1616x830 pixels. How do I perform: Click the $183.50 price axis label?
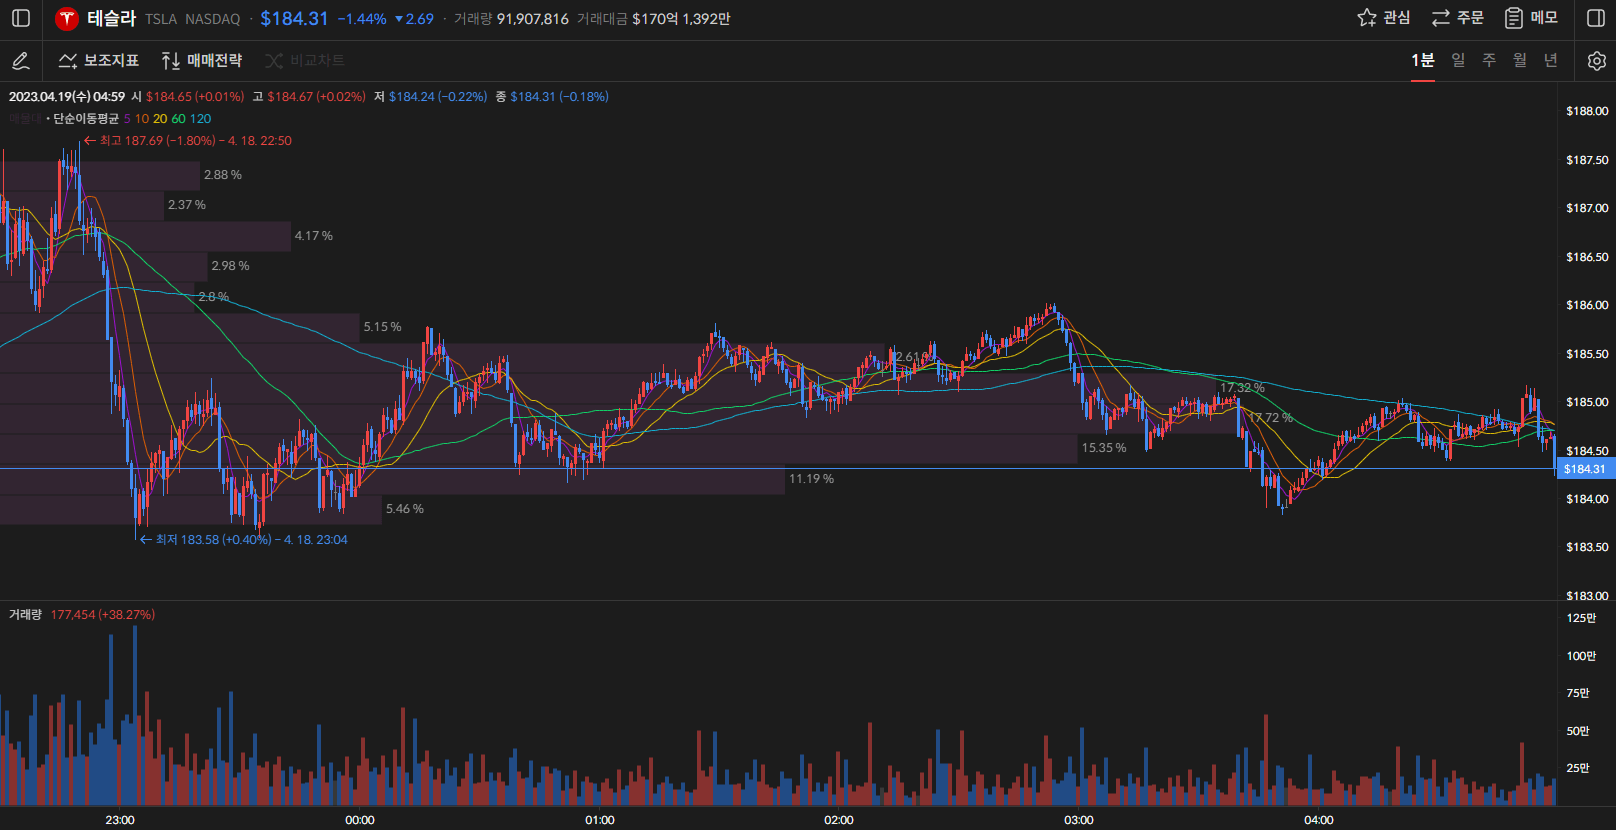click(1587, 547)
